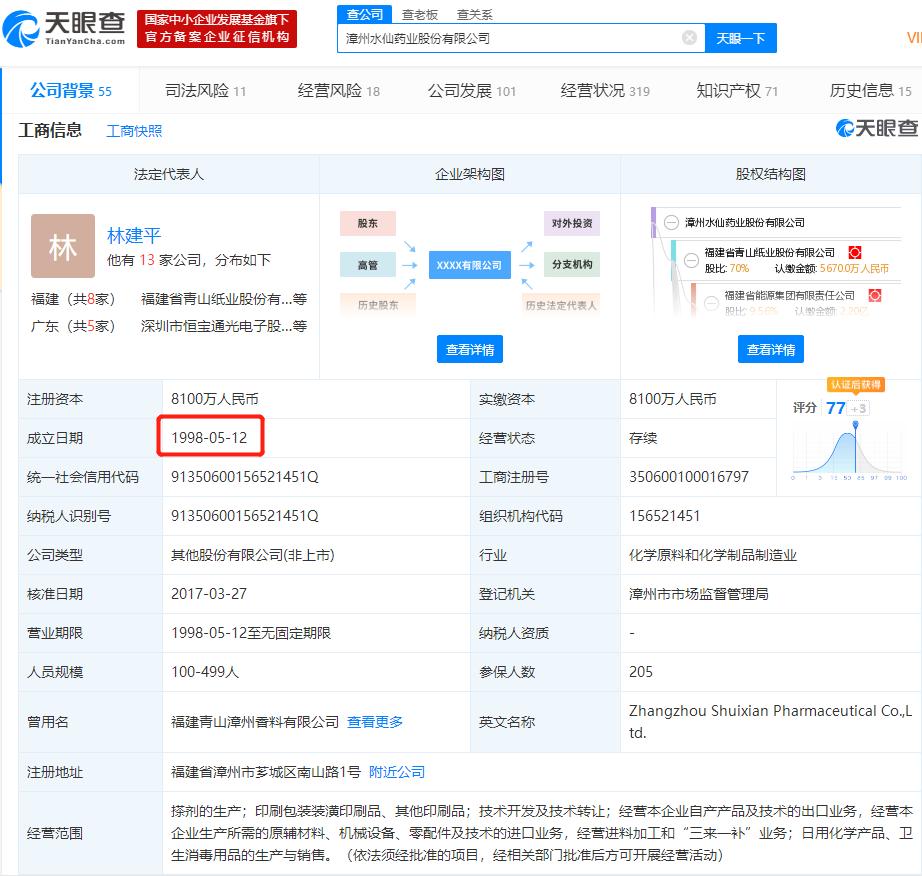
Task: Click the 天眼一下 search button
Action: pyautogui.click(x=738, y=37)
